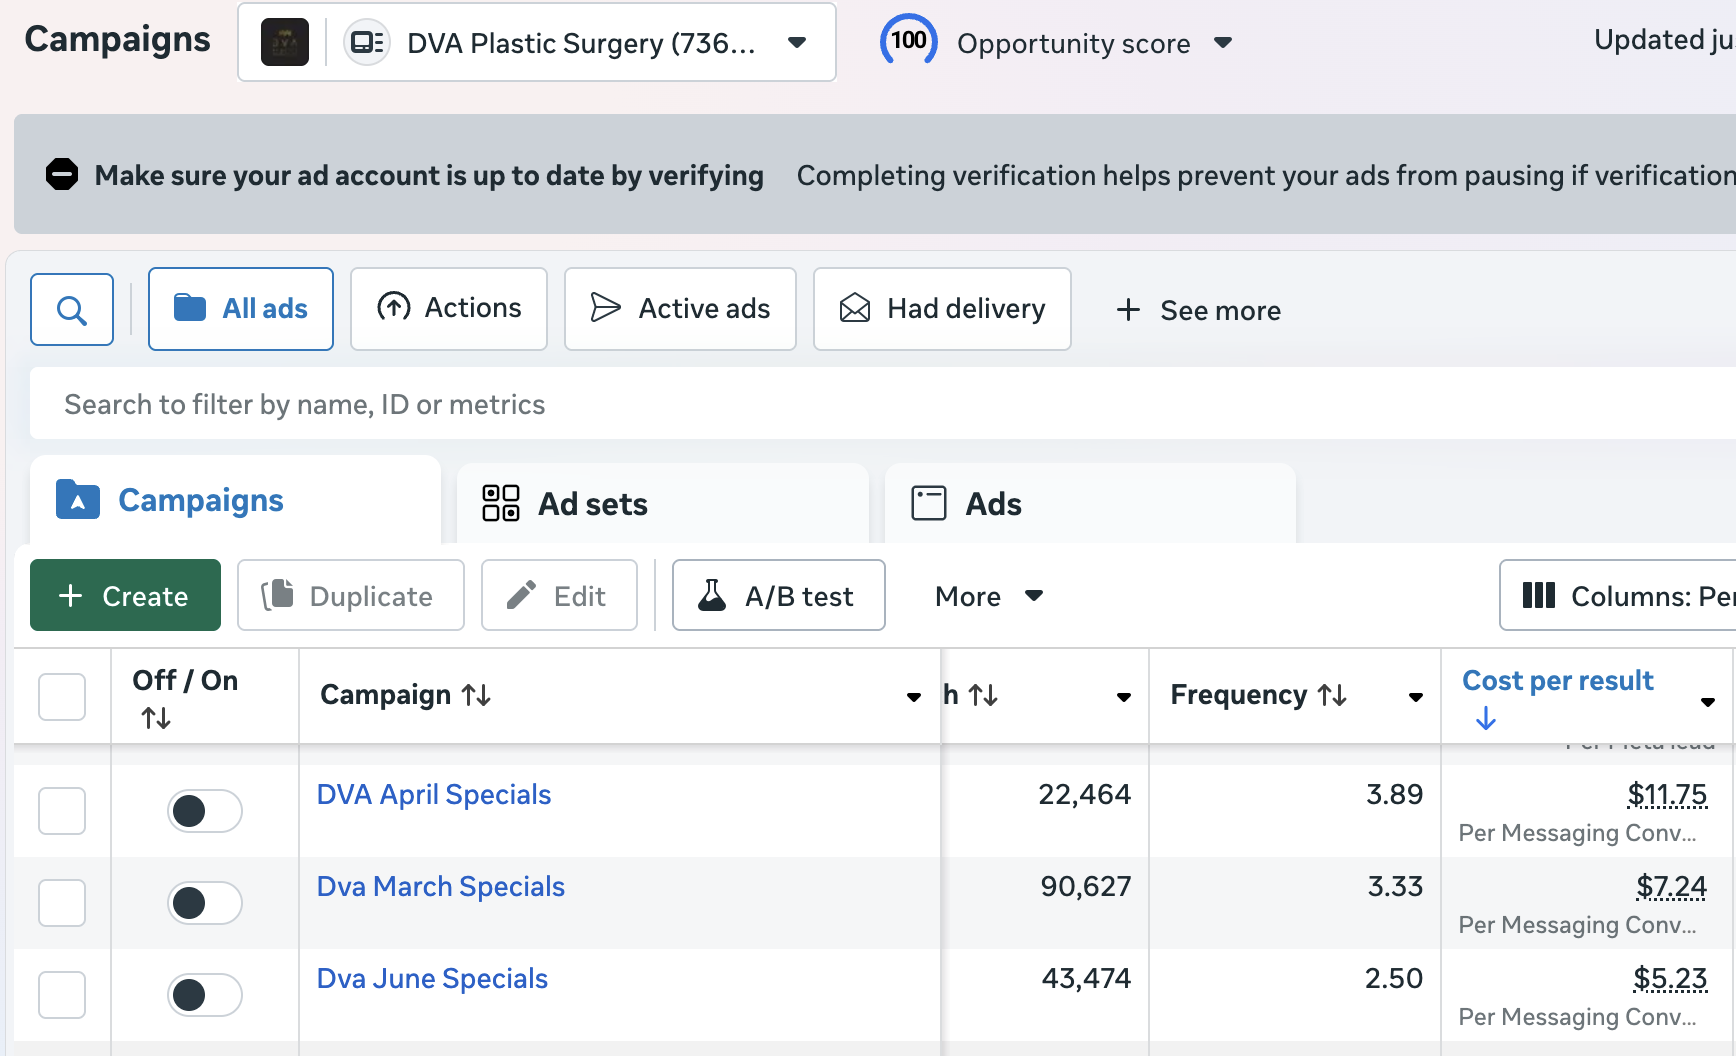
Task: Sort by Frequency arrows icon
Action: pos(1332,695)
